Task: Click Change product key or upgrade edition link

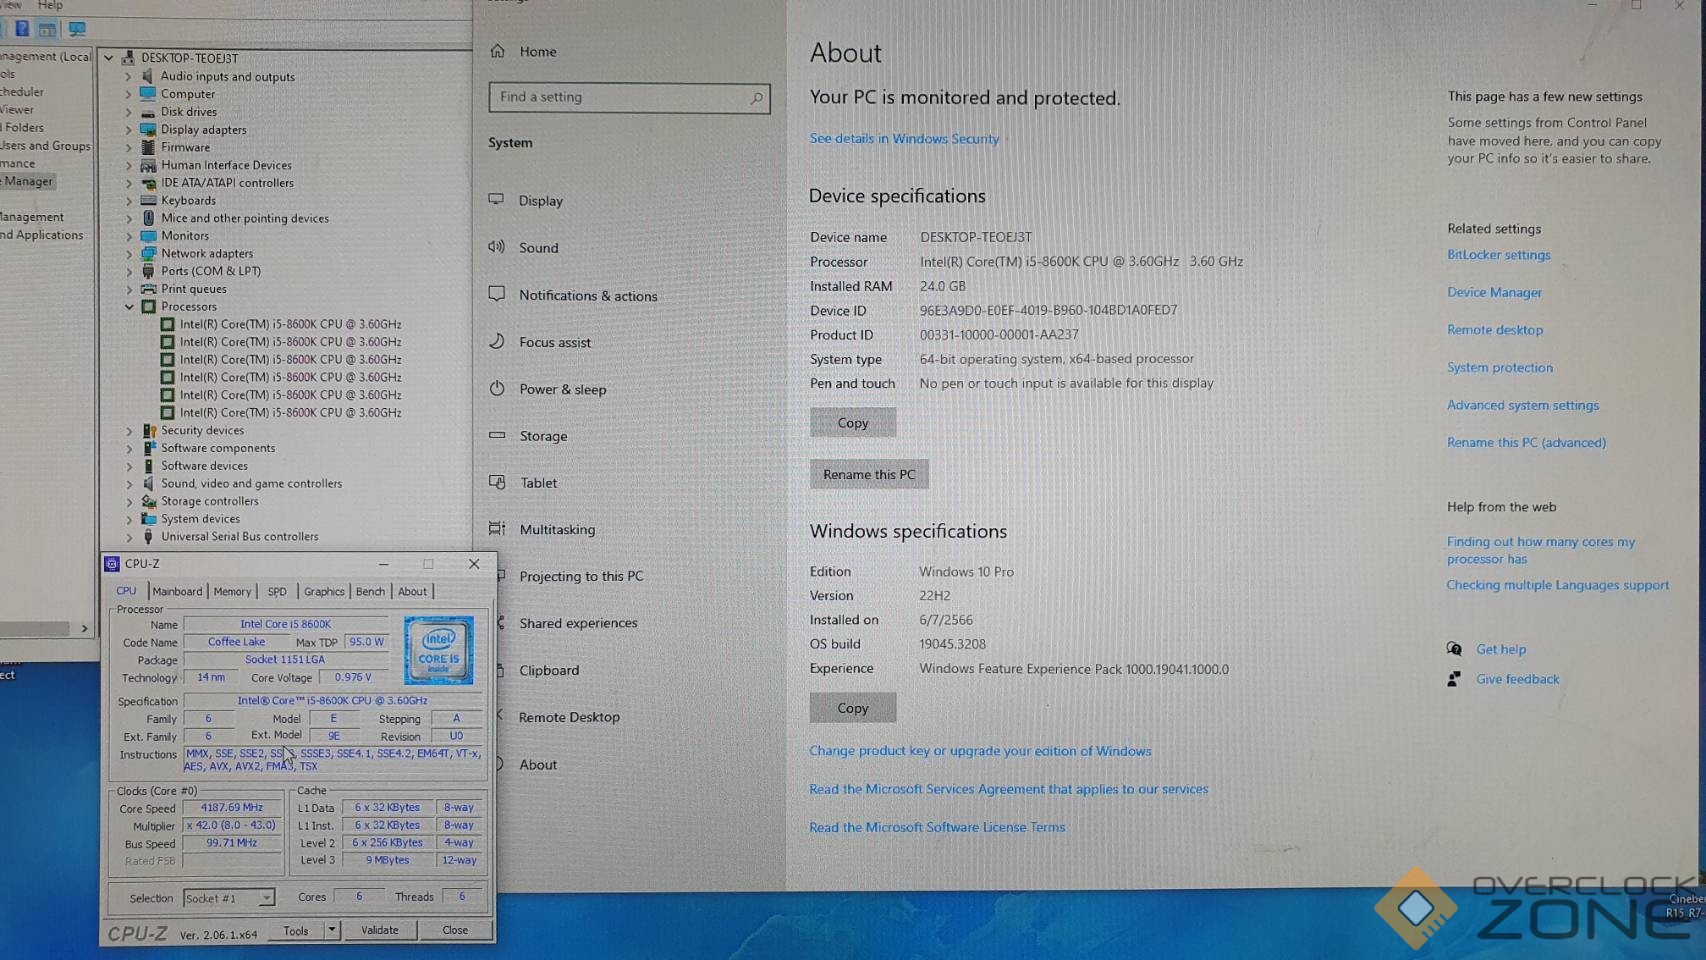Action: click(980, 751)
